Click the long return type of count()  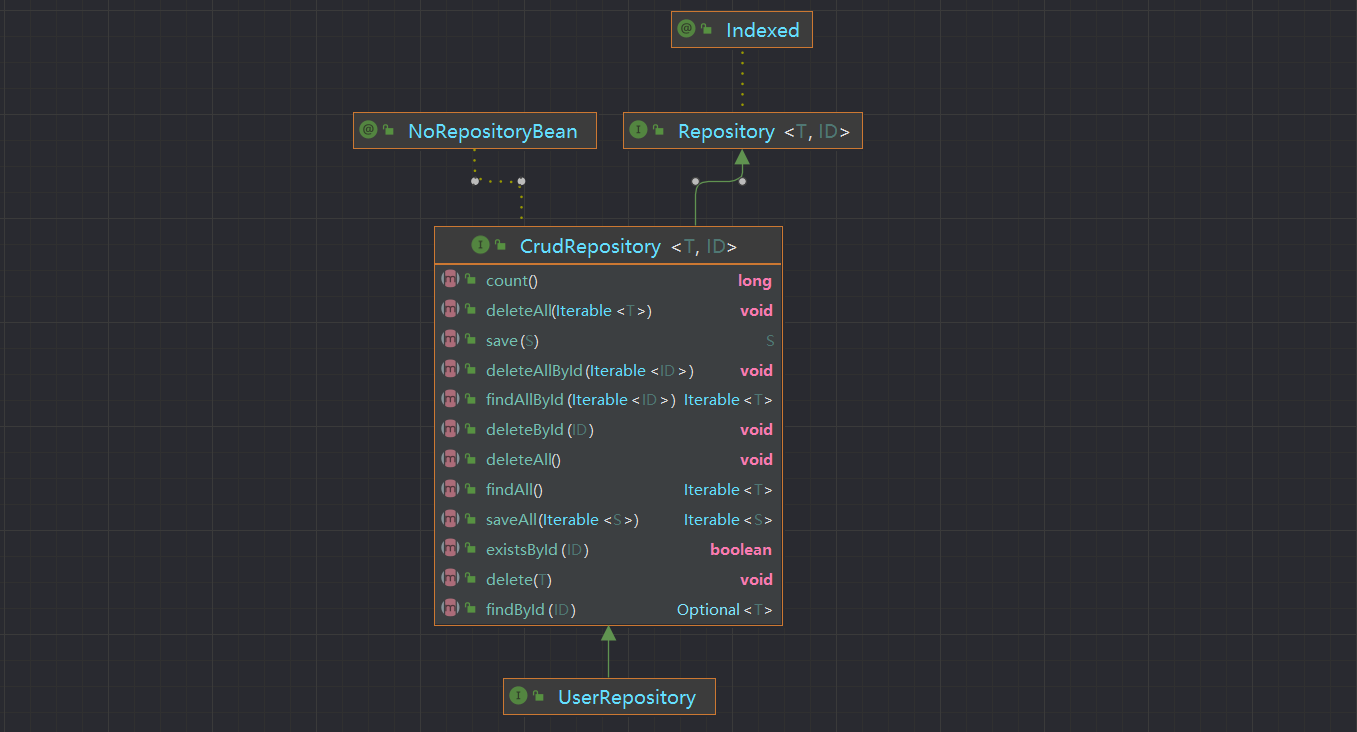tap(755, 281)
